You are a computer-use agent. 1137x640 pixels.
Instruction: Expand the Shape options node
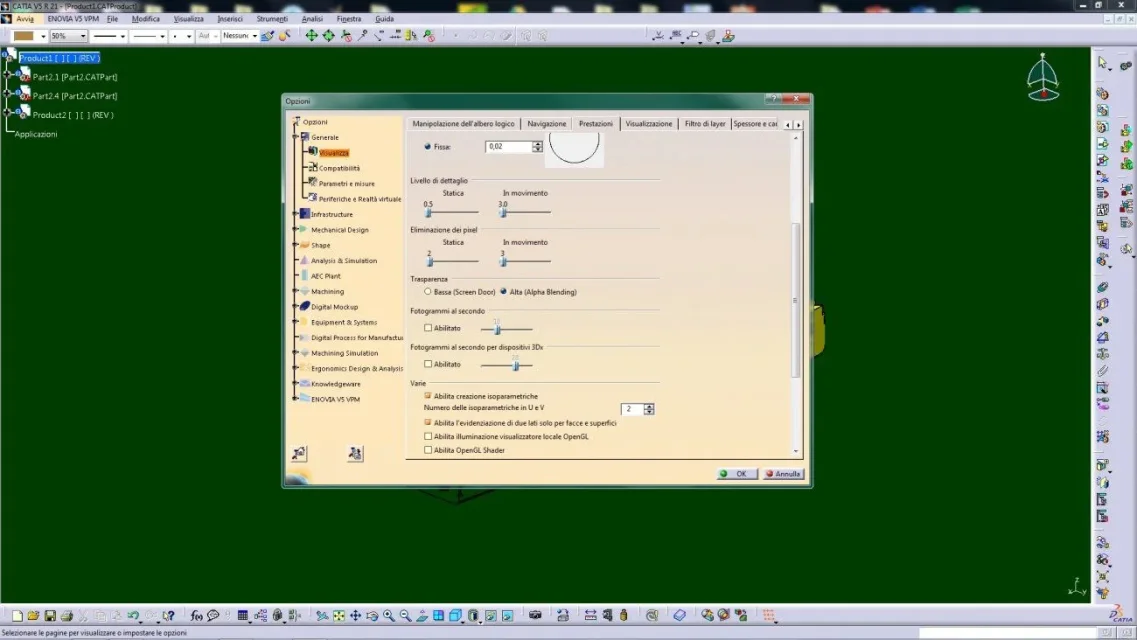(x=295, y=245)
